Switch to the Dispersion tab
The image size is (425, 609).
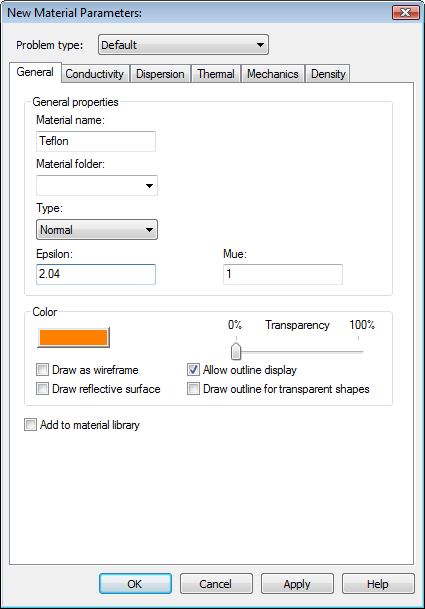tap(160, 74)
